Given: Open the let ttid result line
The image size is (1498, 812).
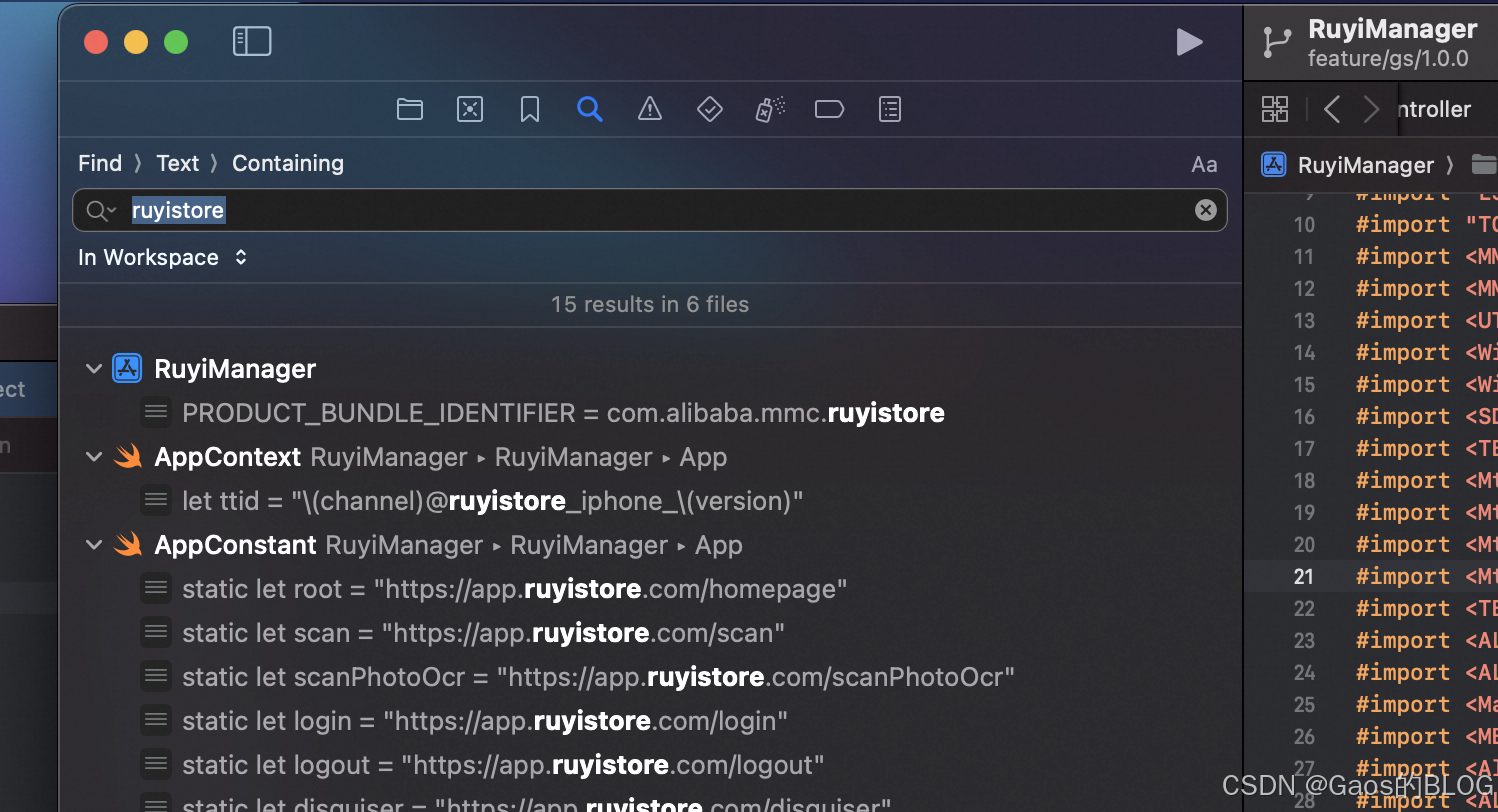Looking at the screenshot, I should pos(493,501).
